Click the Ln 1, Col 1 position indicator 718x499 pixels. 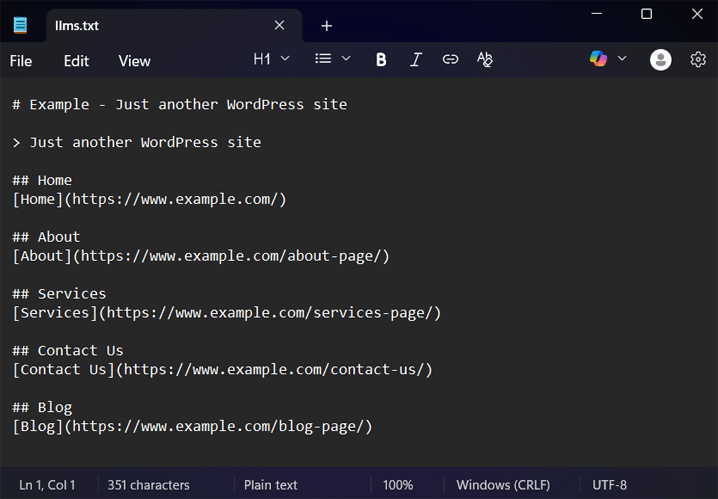[x=47, y=485]
